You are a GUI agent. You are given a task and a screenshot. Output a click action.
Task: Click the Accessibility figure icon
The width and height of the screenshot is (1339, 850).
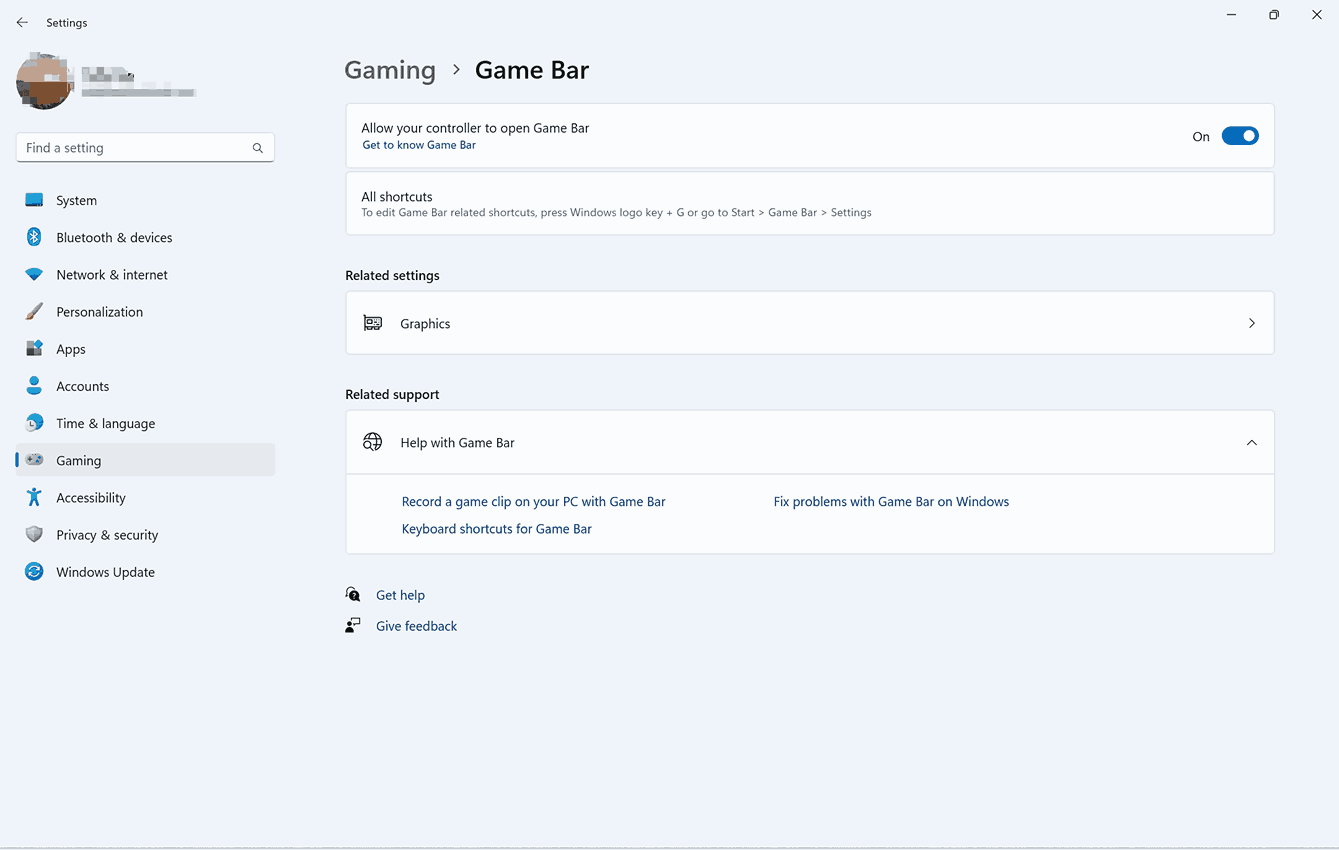tap(34, 497)
